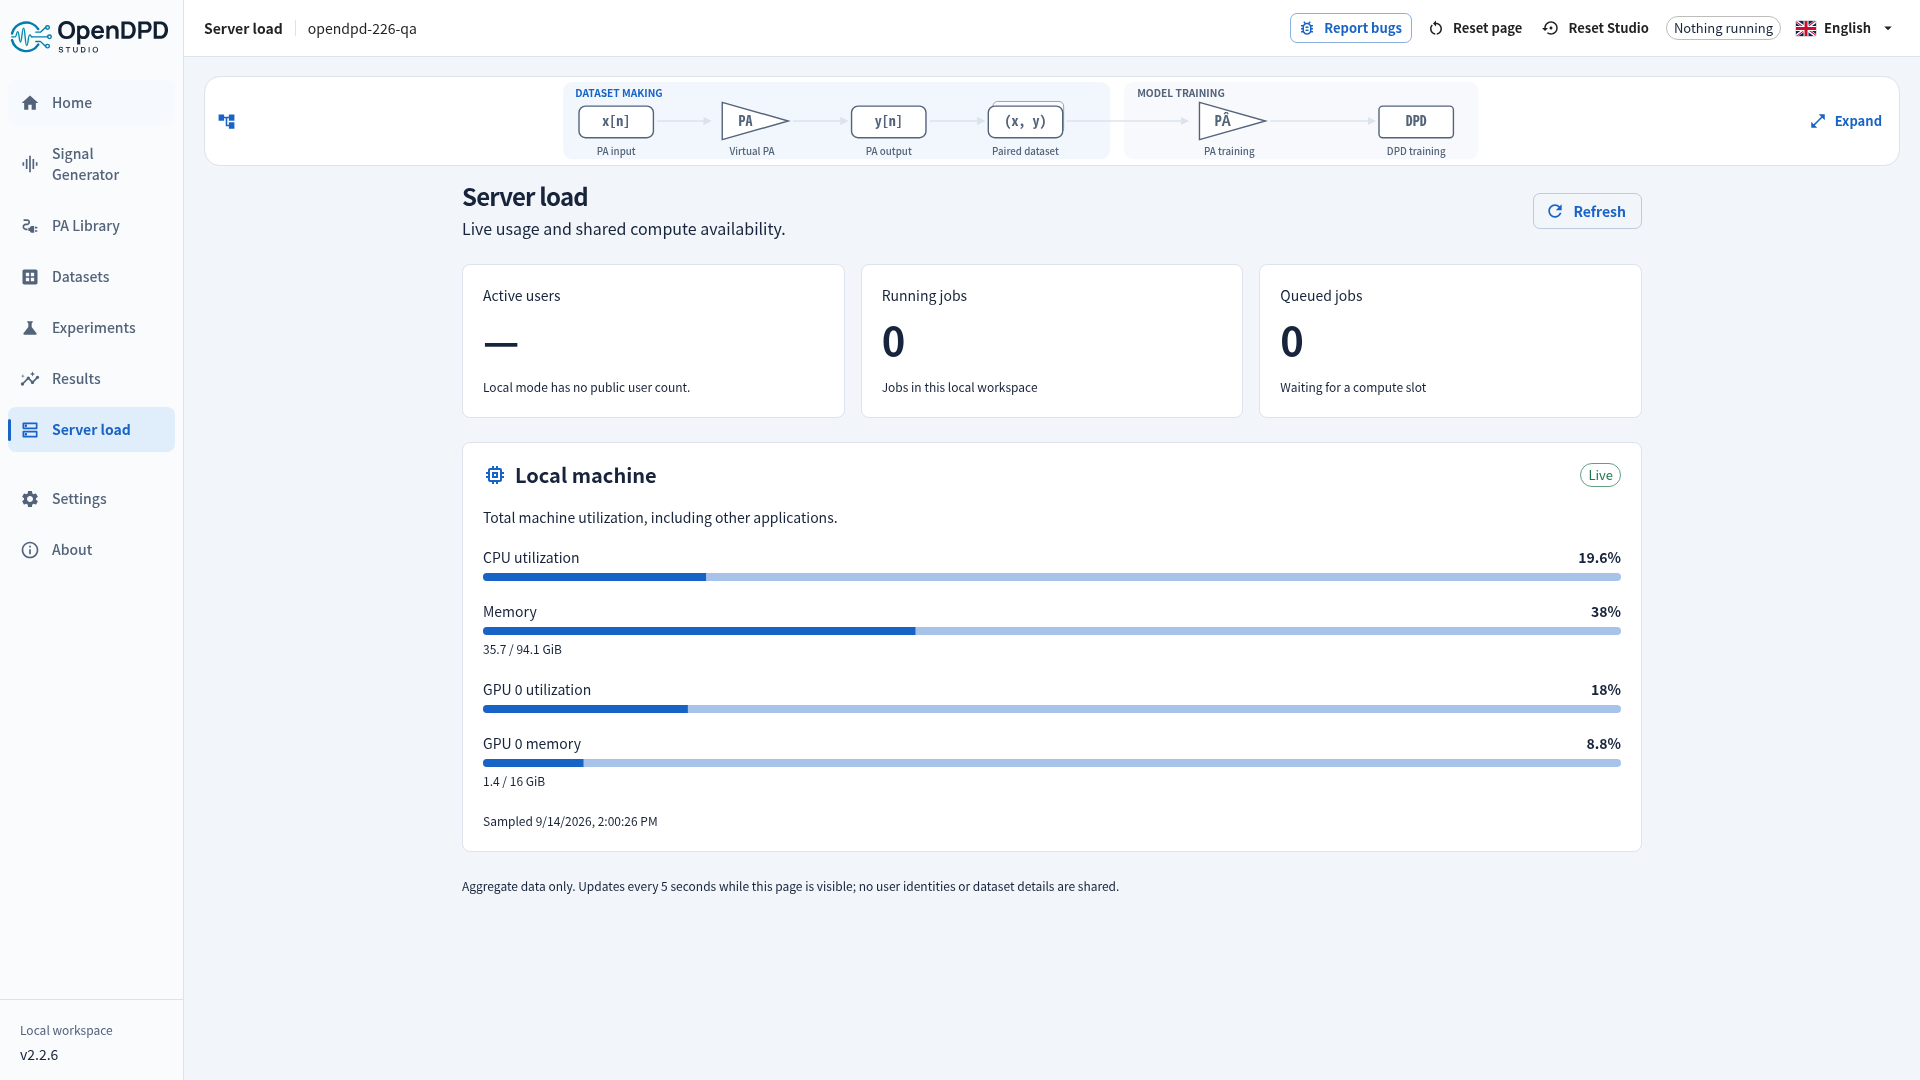Click the Local workspace label

click(66, 1031)
